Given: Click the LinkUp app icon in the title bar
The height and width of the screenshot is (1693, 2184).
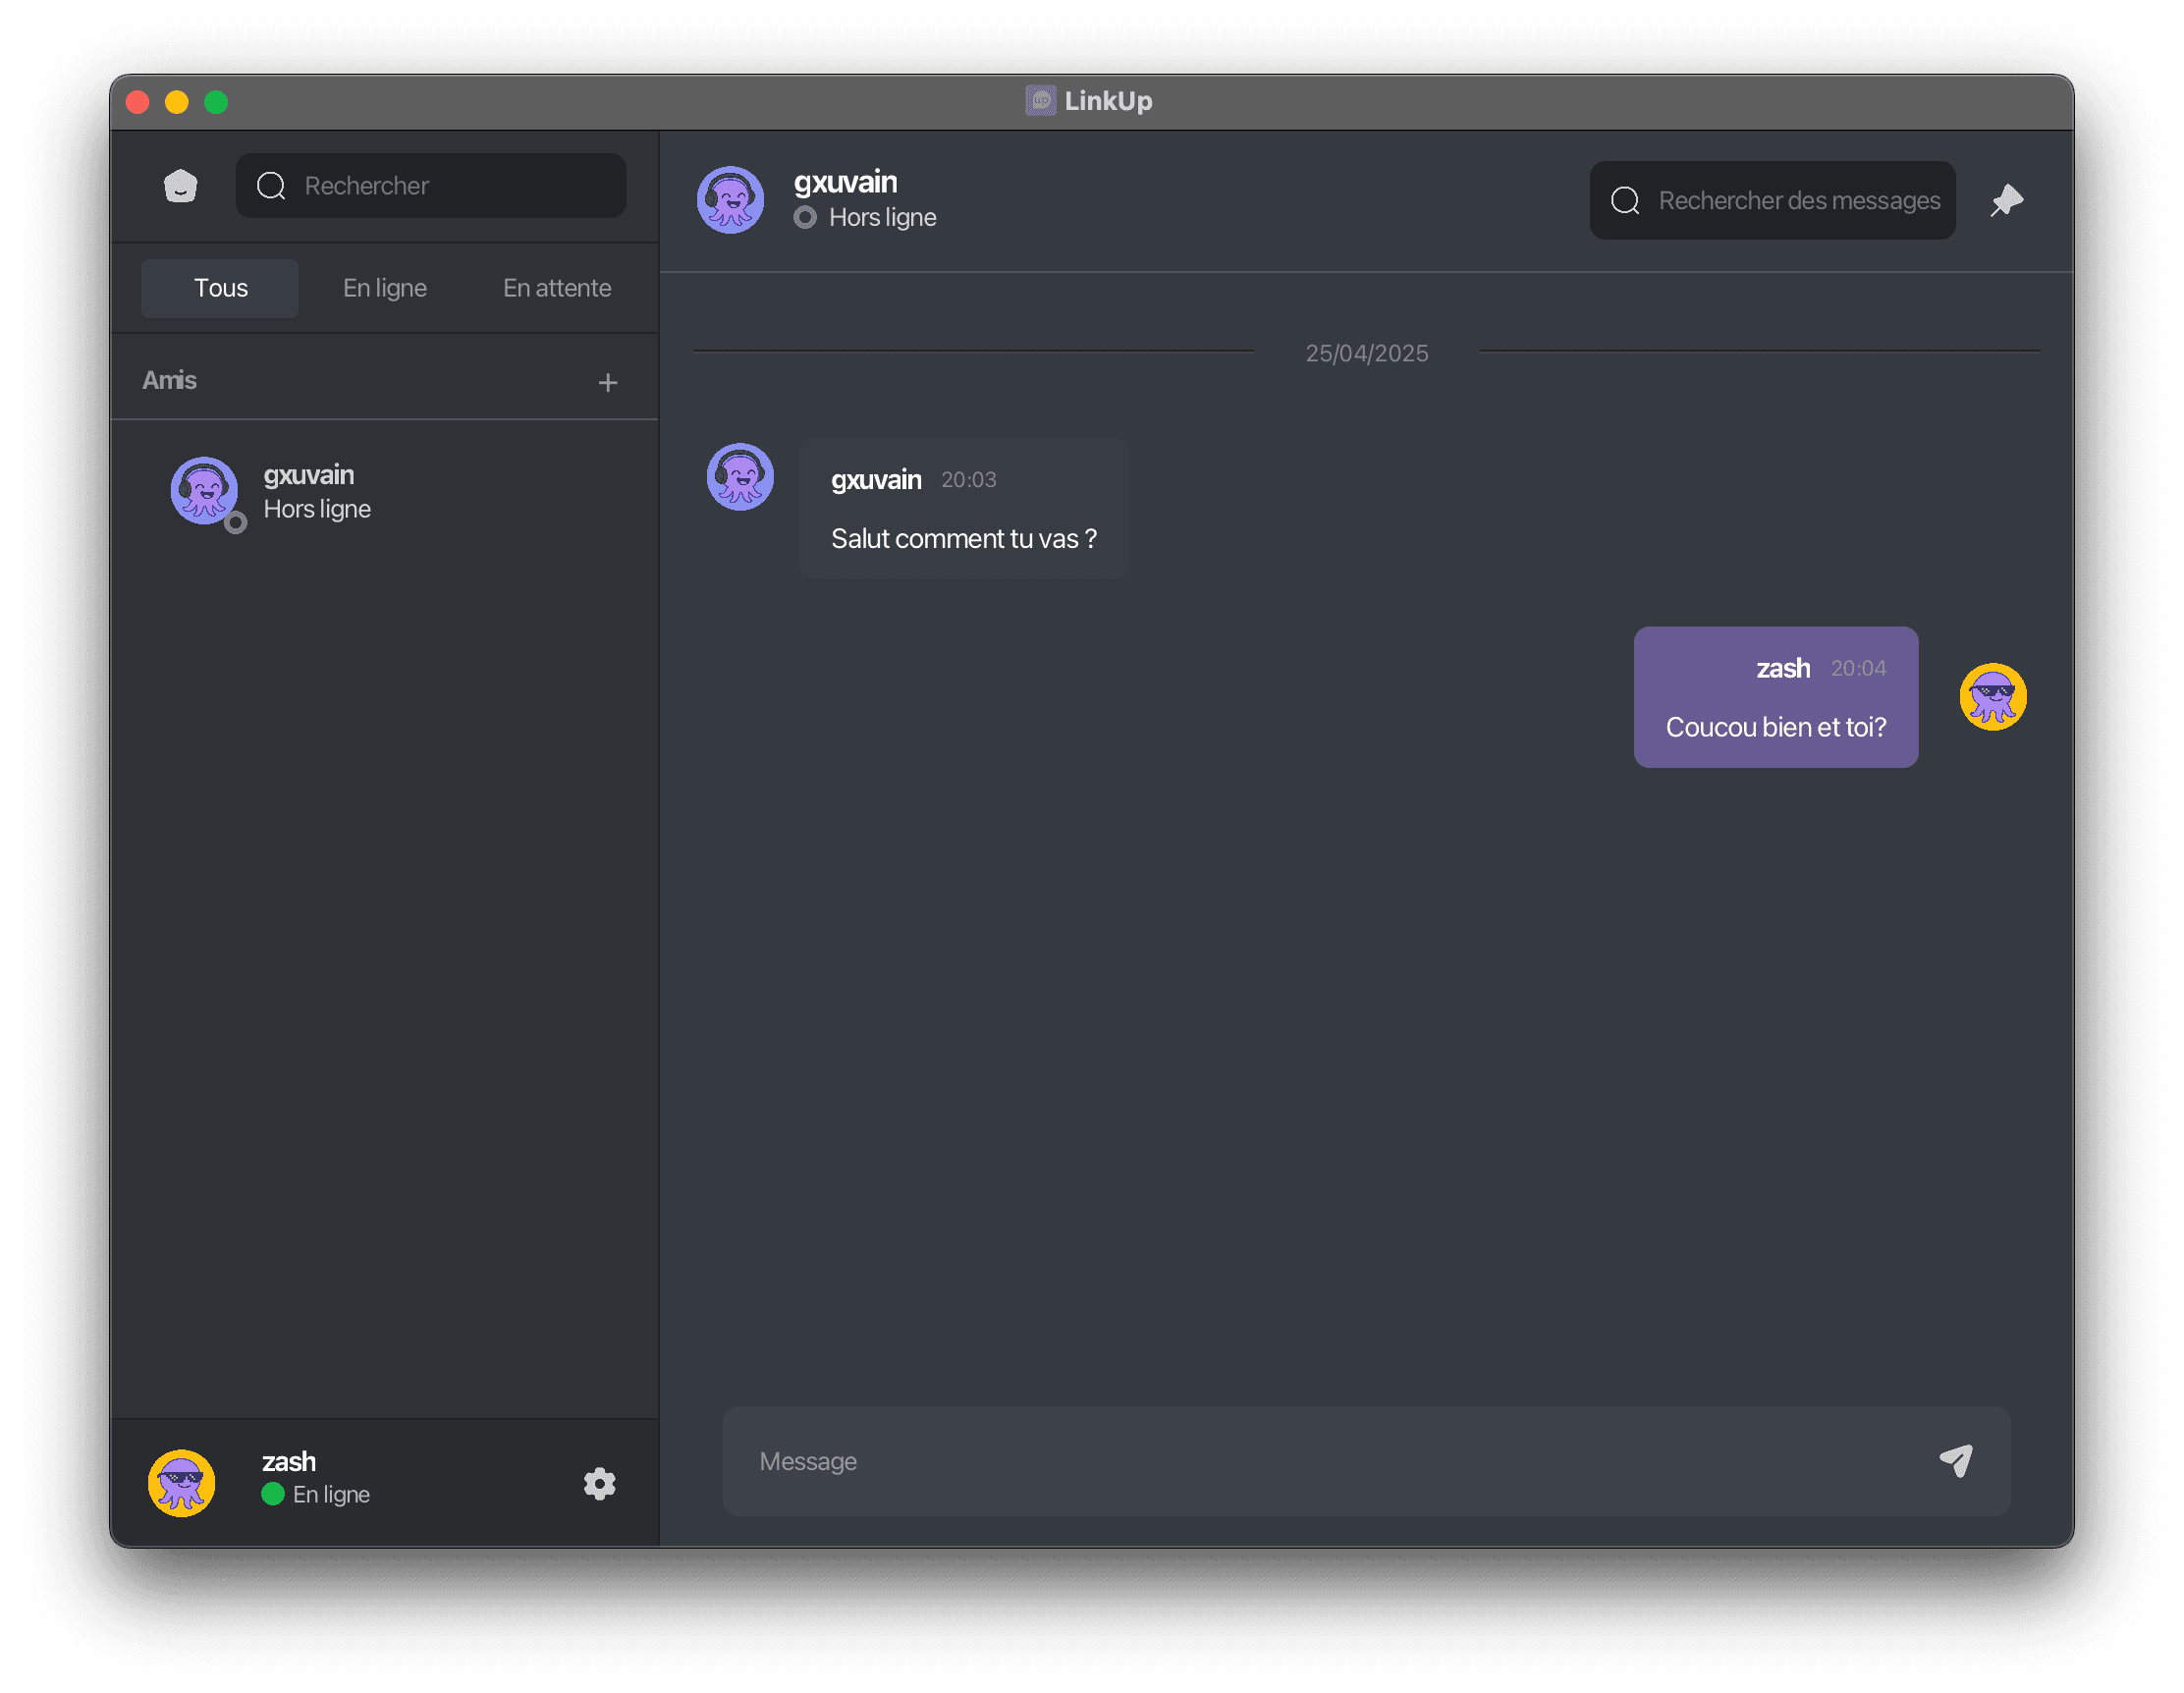Looking at the screenshot, I should pyautogui.click(x=1041, y=100).
